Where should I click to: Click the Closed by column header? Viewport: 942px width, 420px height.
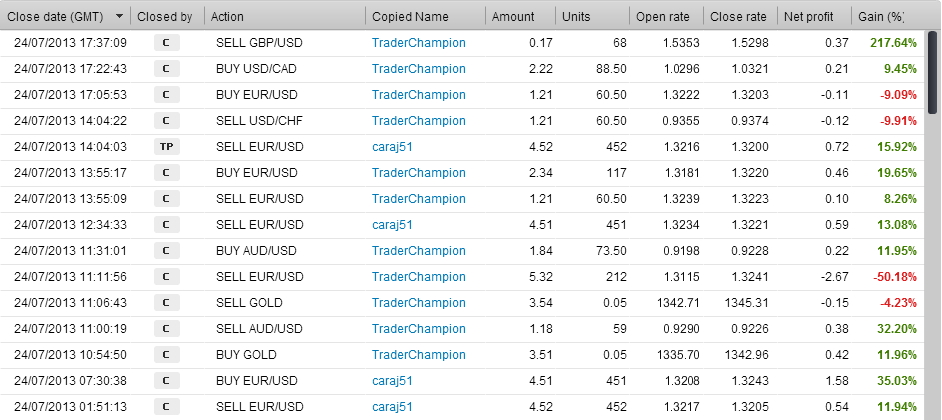coord(165,17)
